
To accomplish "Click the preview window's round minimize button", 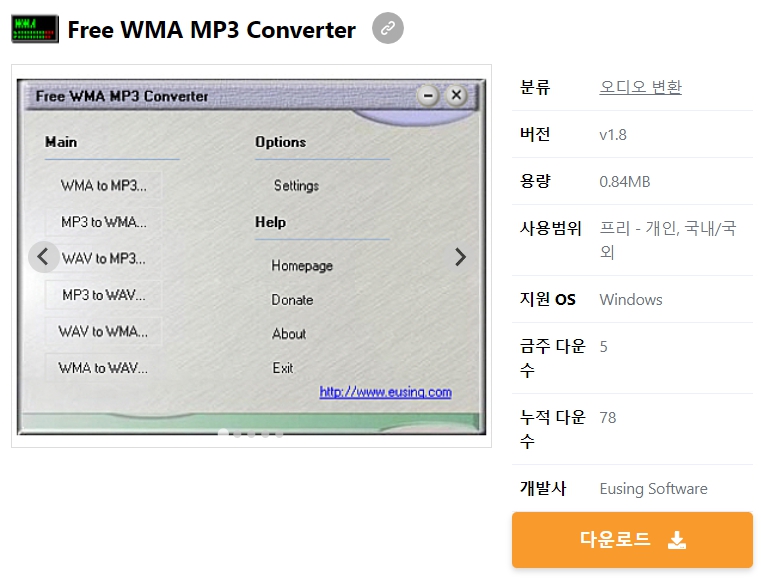I will point(428,96).
